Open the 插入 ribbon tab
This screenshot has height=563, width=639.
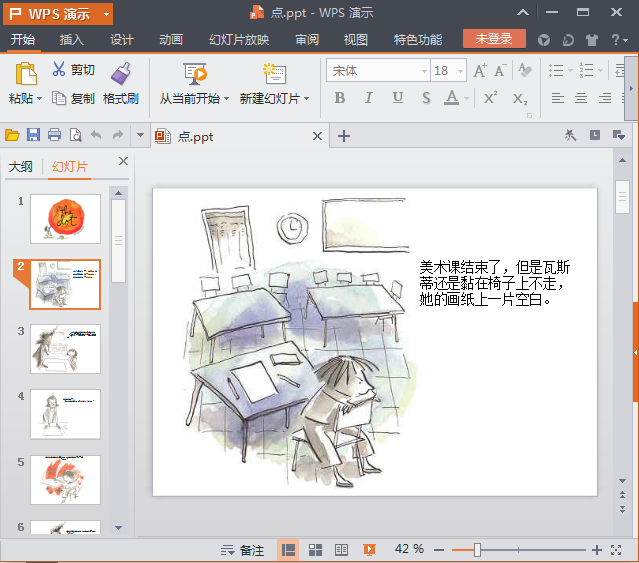[x=72, y=40]
